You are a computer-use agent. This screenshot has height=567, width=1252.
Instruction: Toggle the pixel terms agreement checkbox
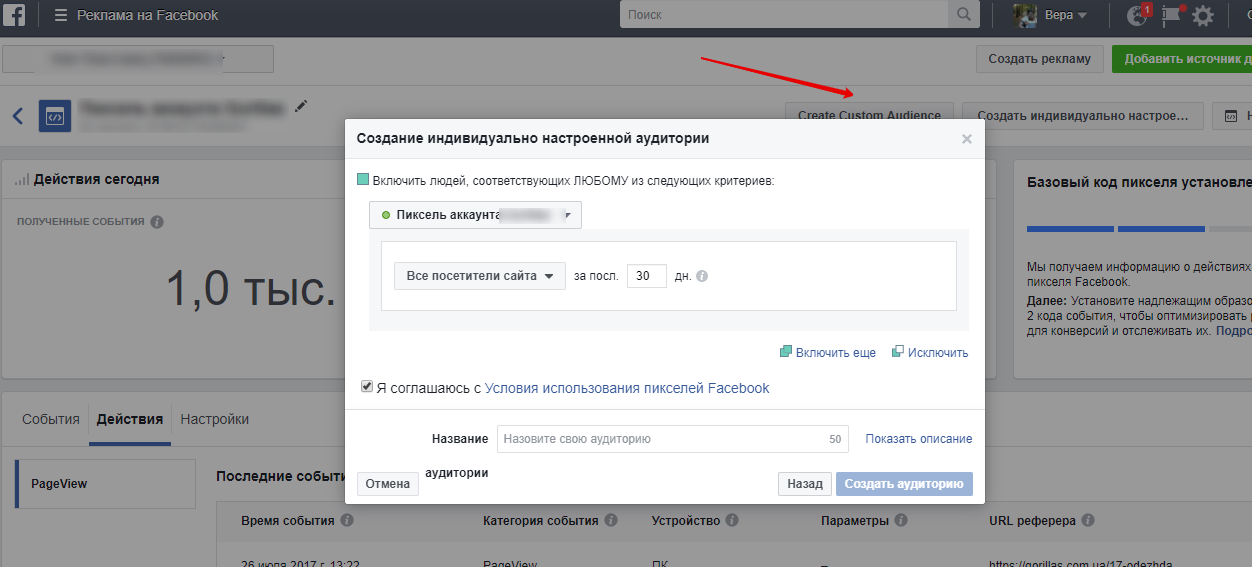coord(367,387)
